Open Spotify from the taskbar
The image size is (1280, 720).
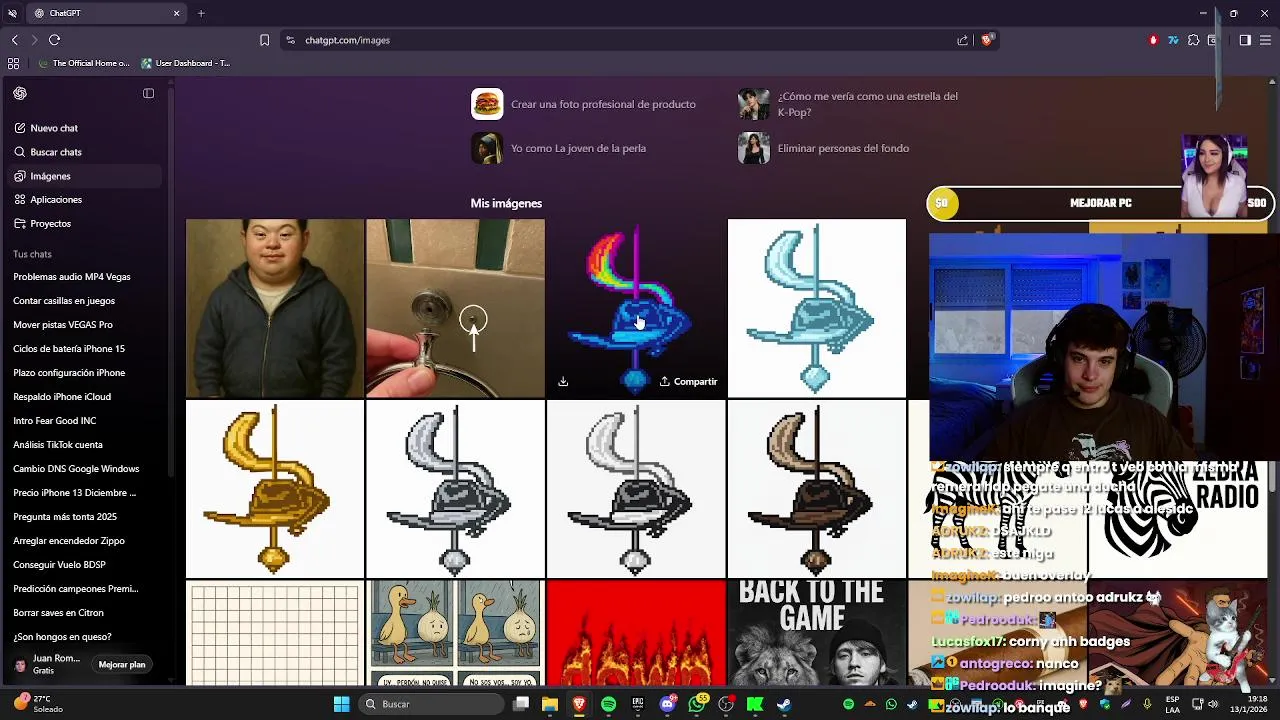[x=608, y=704]
